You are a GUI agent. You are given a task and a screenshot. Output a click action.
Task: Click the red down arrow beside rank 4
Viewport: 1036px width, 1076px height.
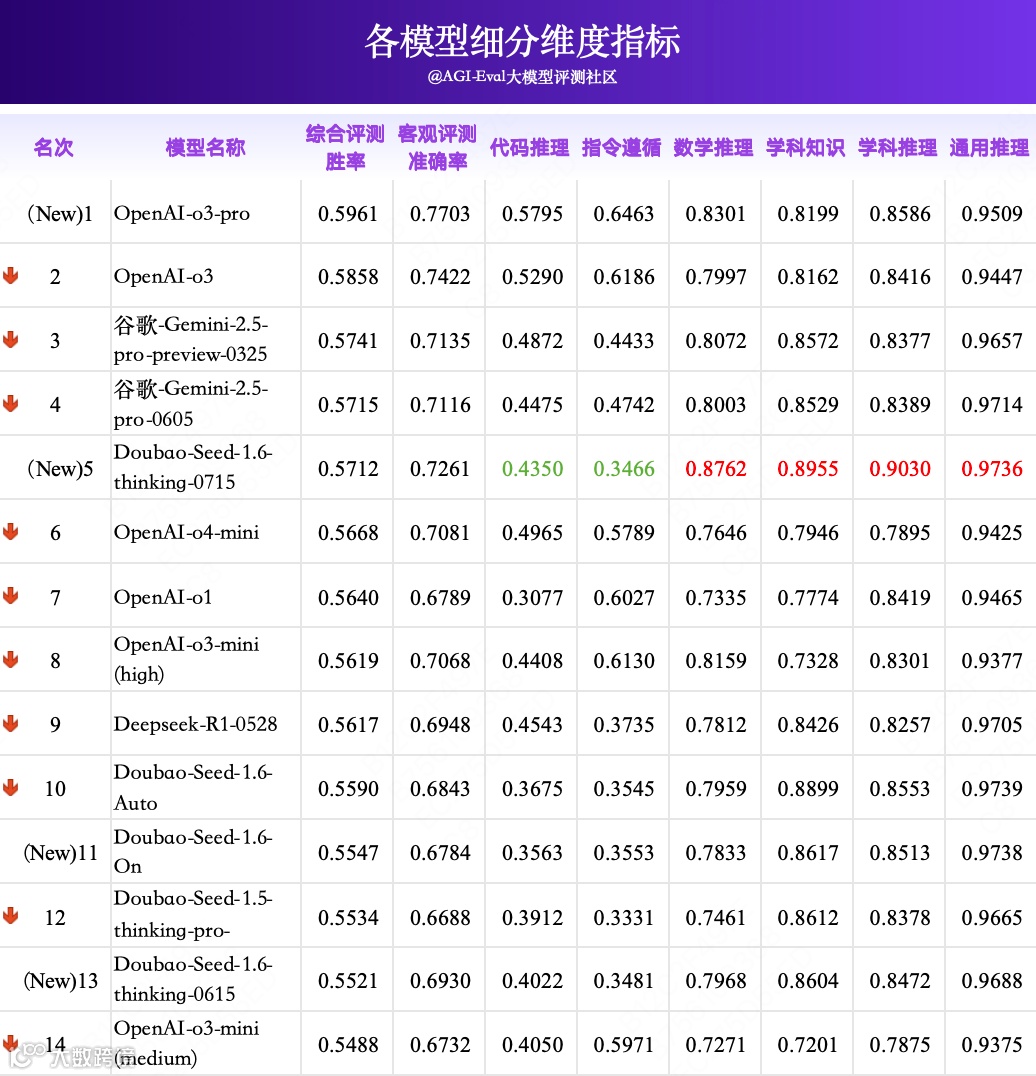(x=10, y=404)
